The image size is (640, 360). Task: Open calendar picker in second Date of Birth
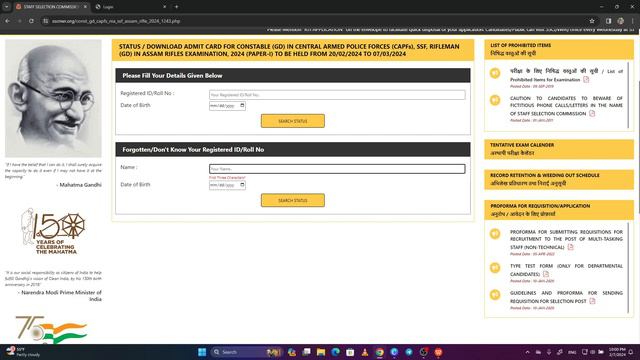pos(242,185)
